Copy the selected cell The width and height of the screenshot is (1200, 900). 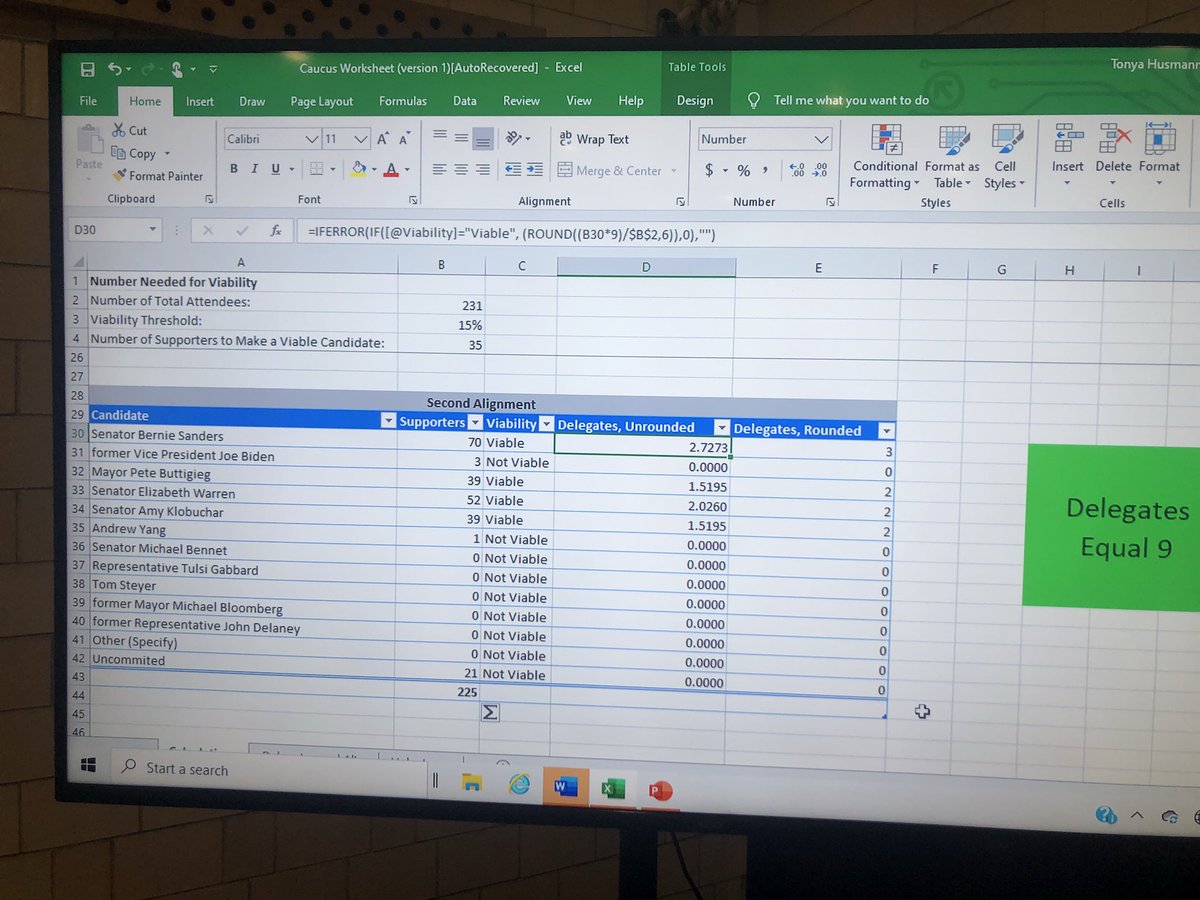click(135, 153)
